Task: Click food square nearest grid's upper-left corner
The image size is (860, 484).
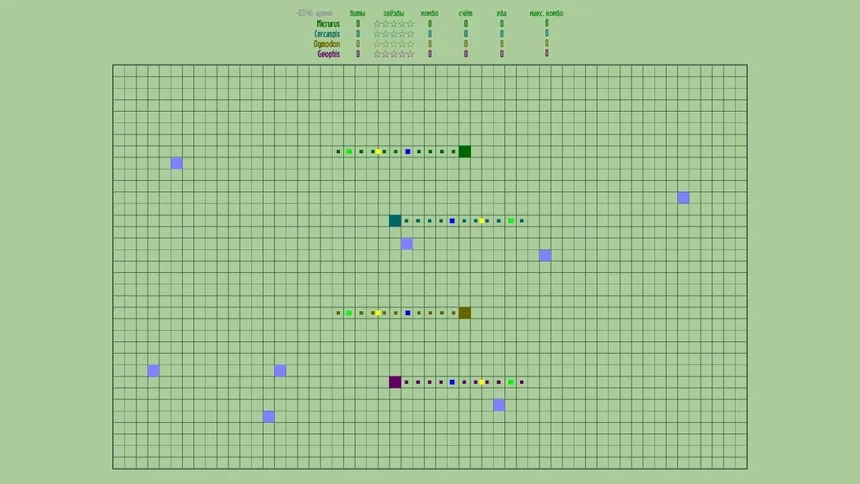Action: point(176,163)
